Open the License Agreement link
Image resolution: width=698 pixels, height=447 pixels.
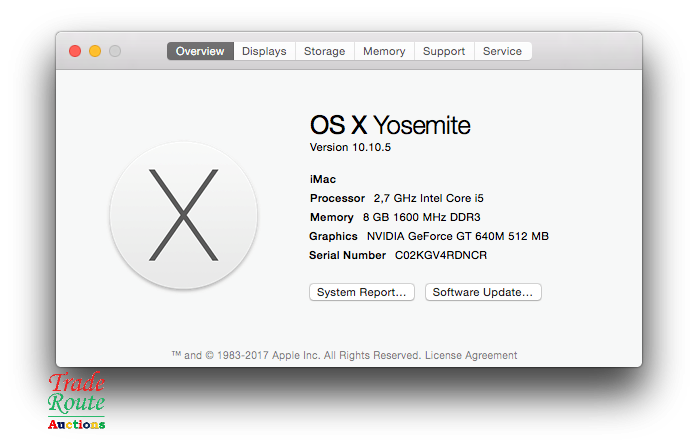[471, 355]
